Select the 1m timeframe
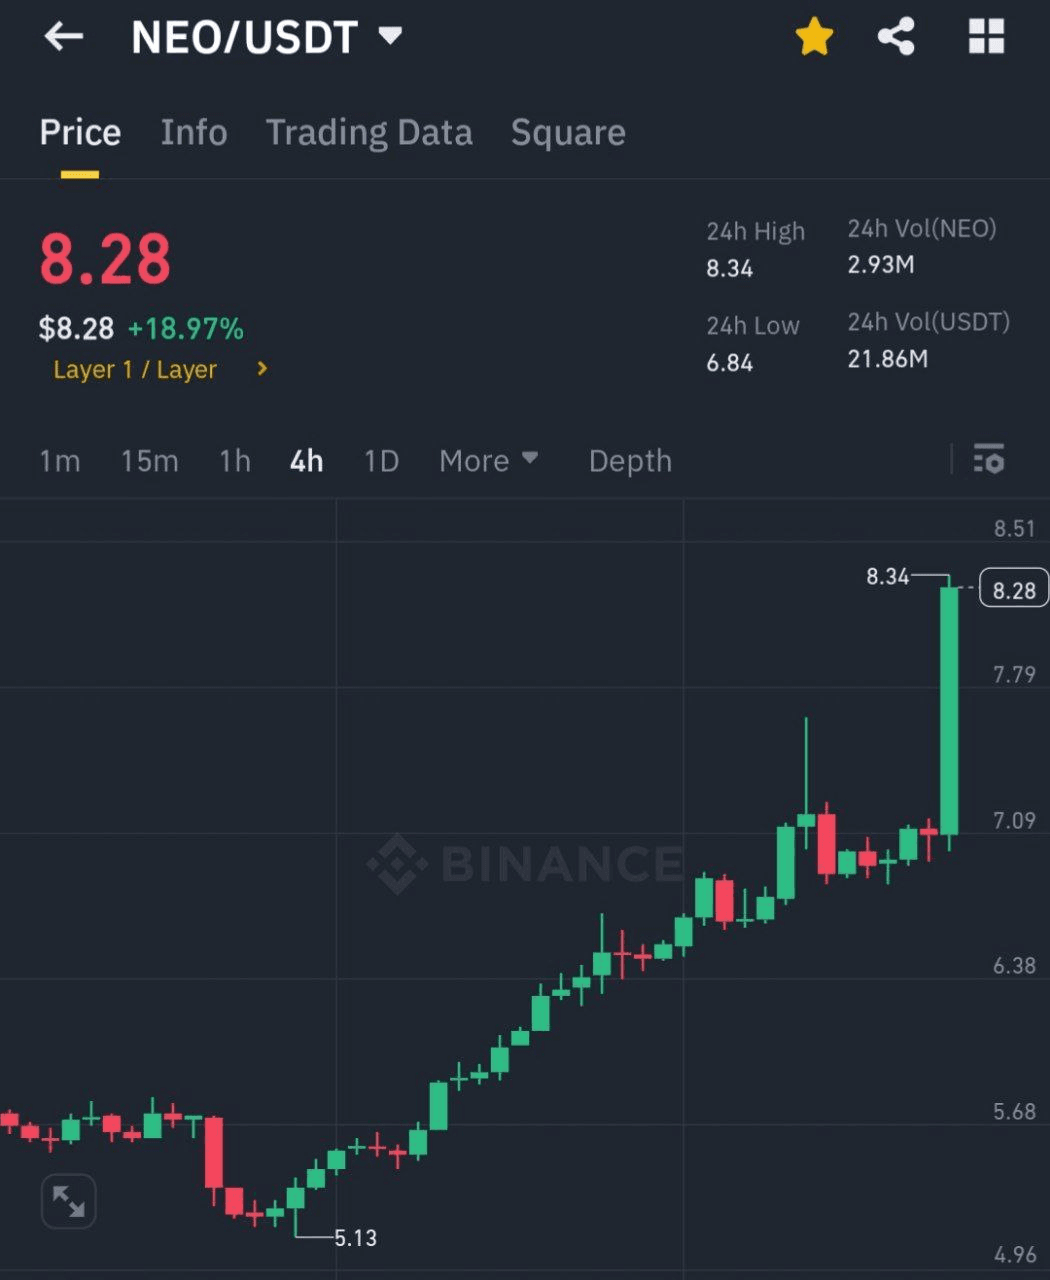The image size is (1050, 1280). pos(60,461)
